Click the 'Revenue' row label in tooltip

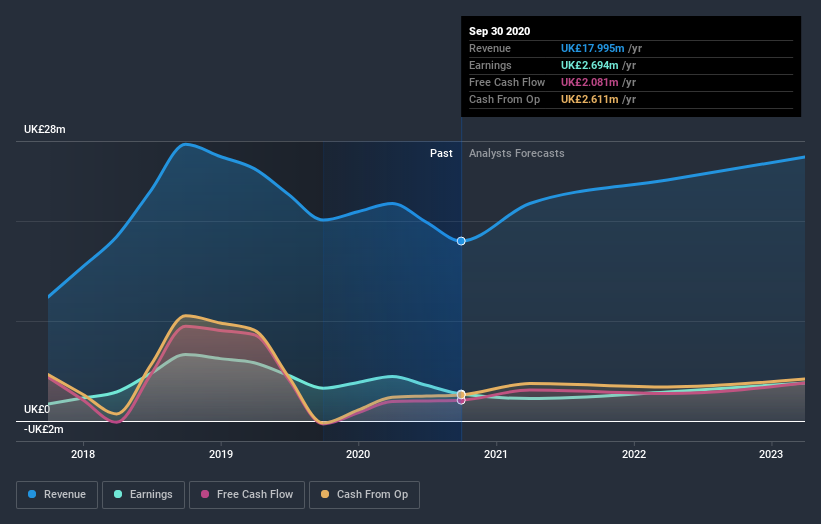(x=490, y=48)
